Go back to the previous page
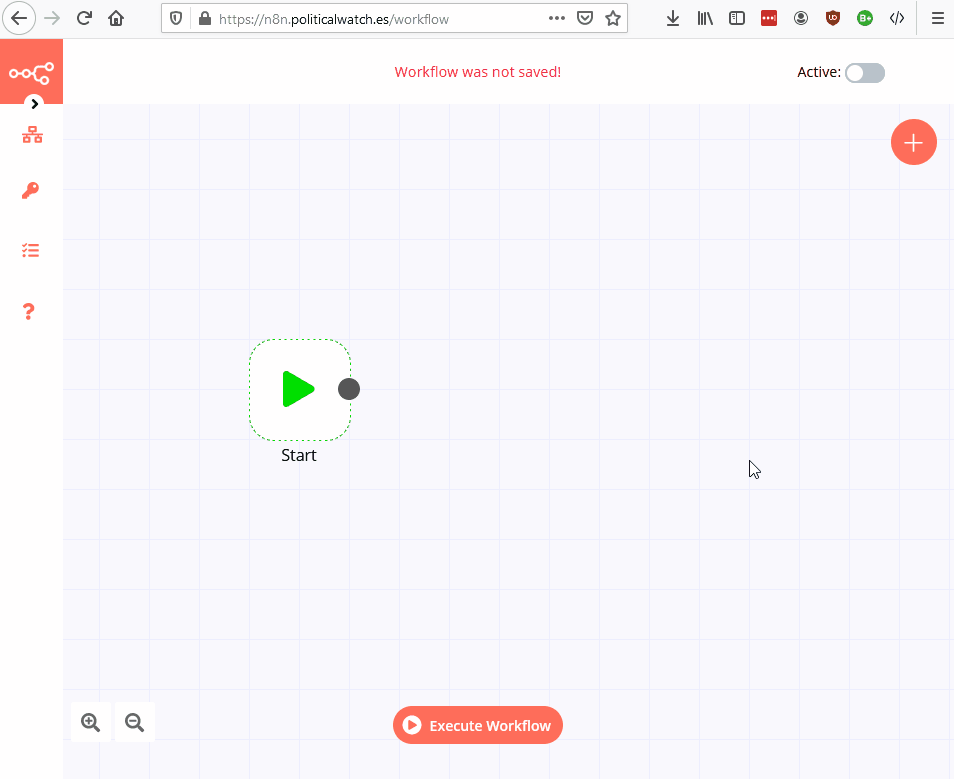Viewport: 954px width, 779px height. [x=19, y=18]
